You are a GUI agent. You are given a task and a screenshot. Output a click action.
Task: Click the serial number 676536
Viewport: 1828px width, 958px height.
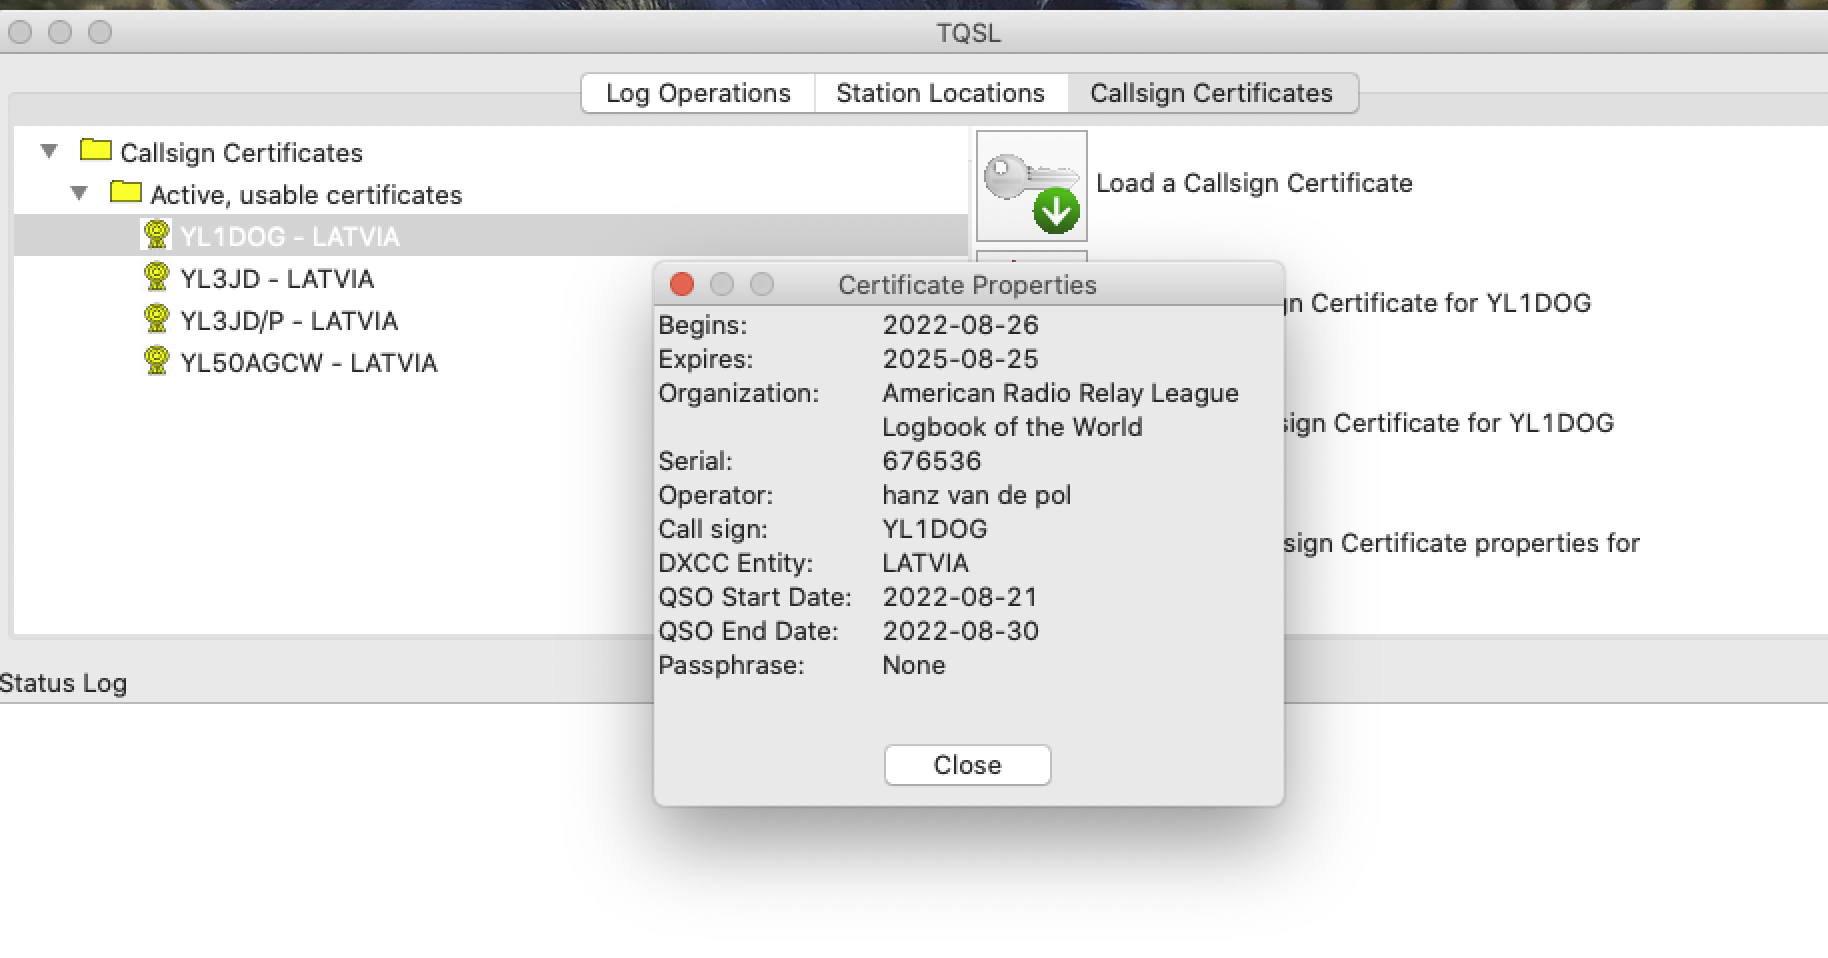pyautogui.click(x=932, y=461)
